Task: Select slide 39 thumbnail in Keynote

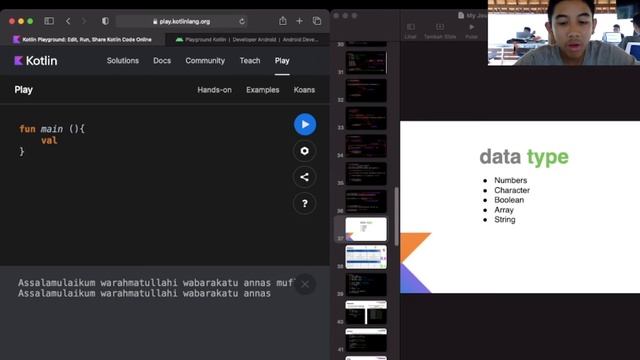Action: [x=366, y=284]
